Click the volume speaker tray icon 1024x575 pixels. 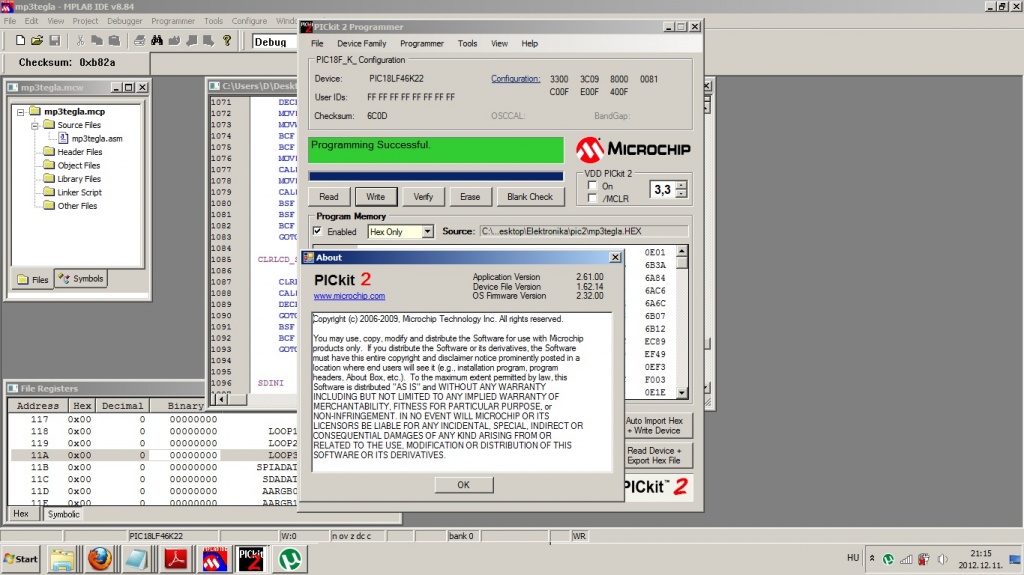(x=942, y=559)
